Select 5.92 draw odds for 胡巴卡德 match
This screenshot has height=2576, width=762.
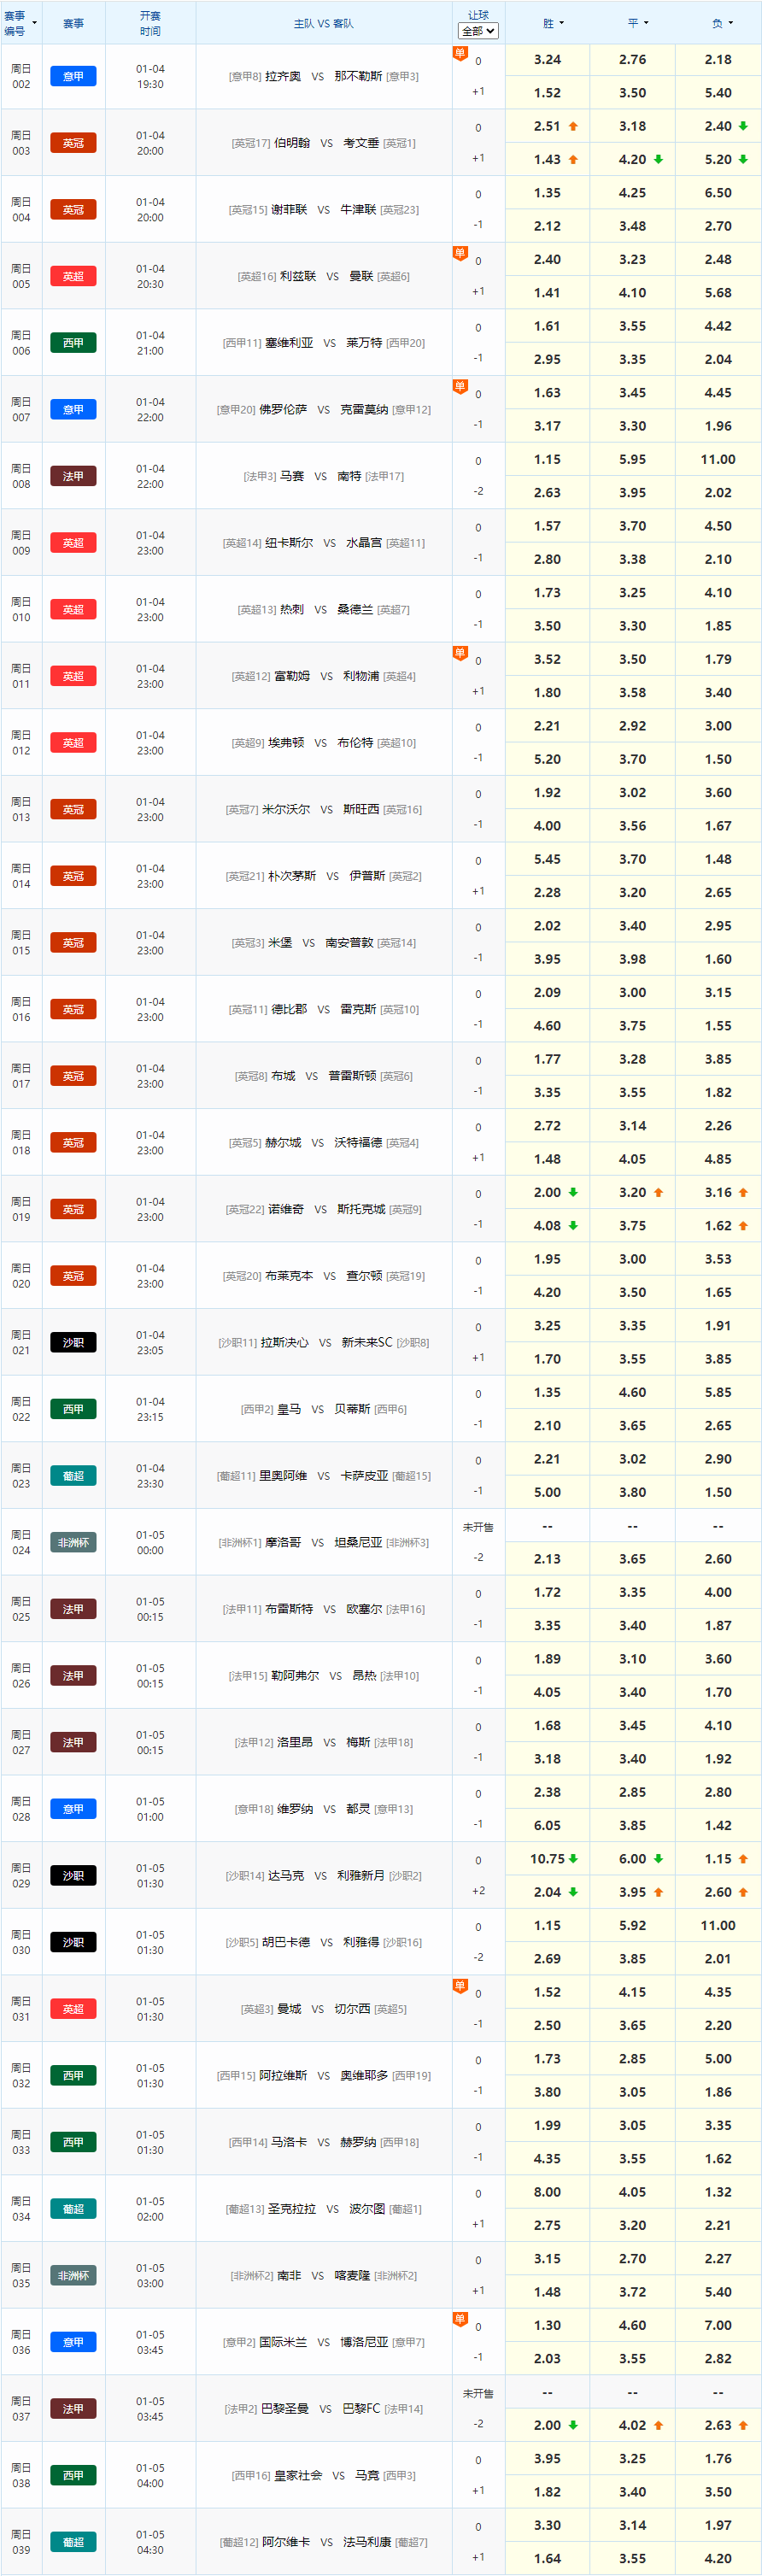(632, 1925)
